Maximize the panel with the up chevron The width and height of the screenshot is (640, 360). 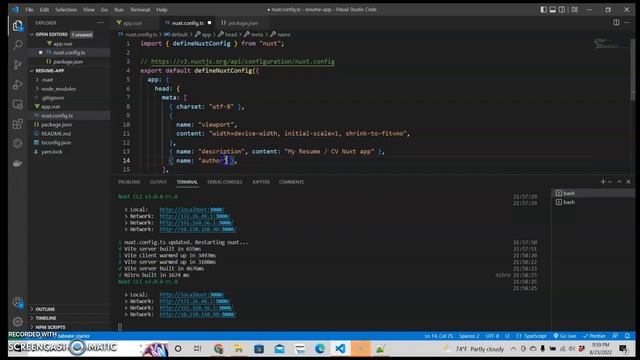[619, 182]
